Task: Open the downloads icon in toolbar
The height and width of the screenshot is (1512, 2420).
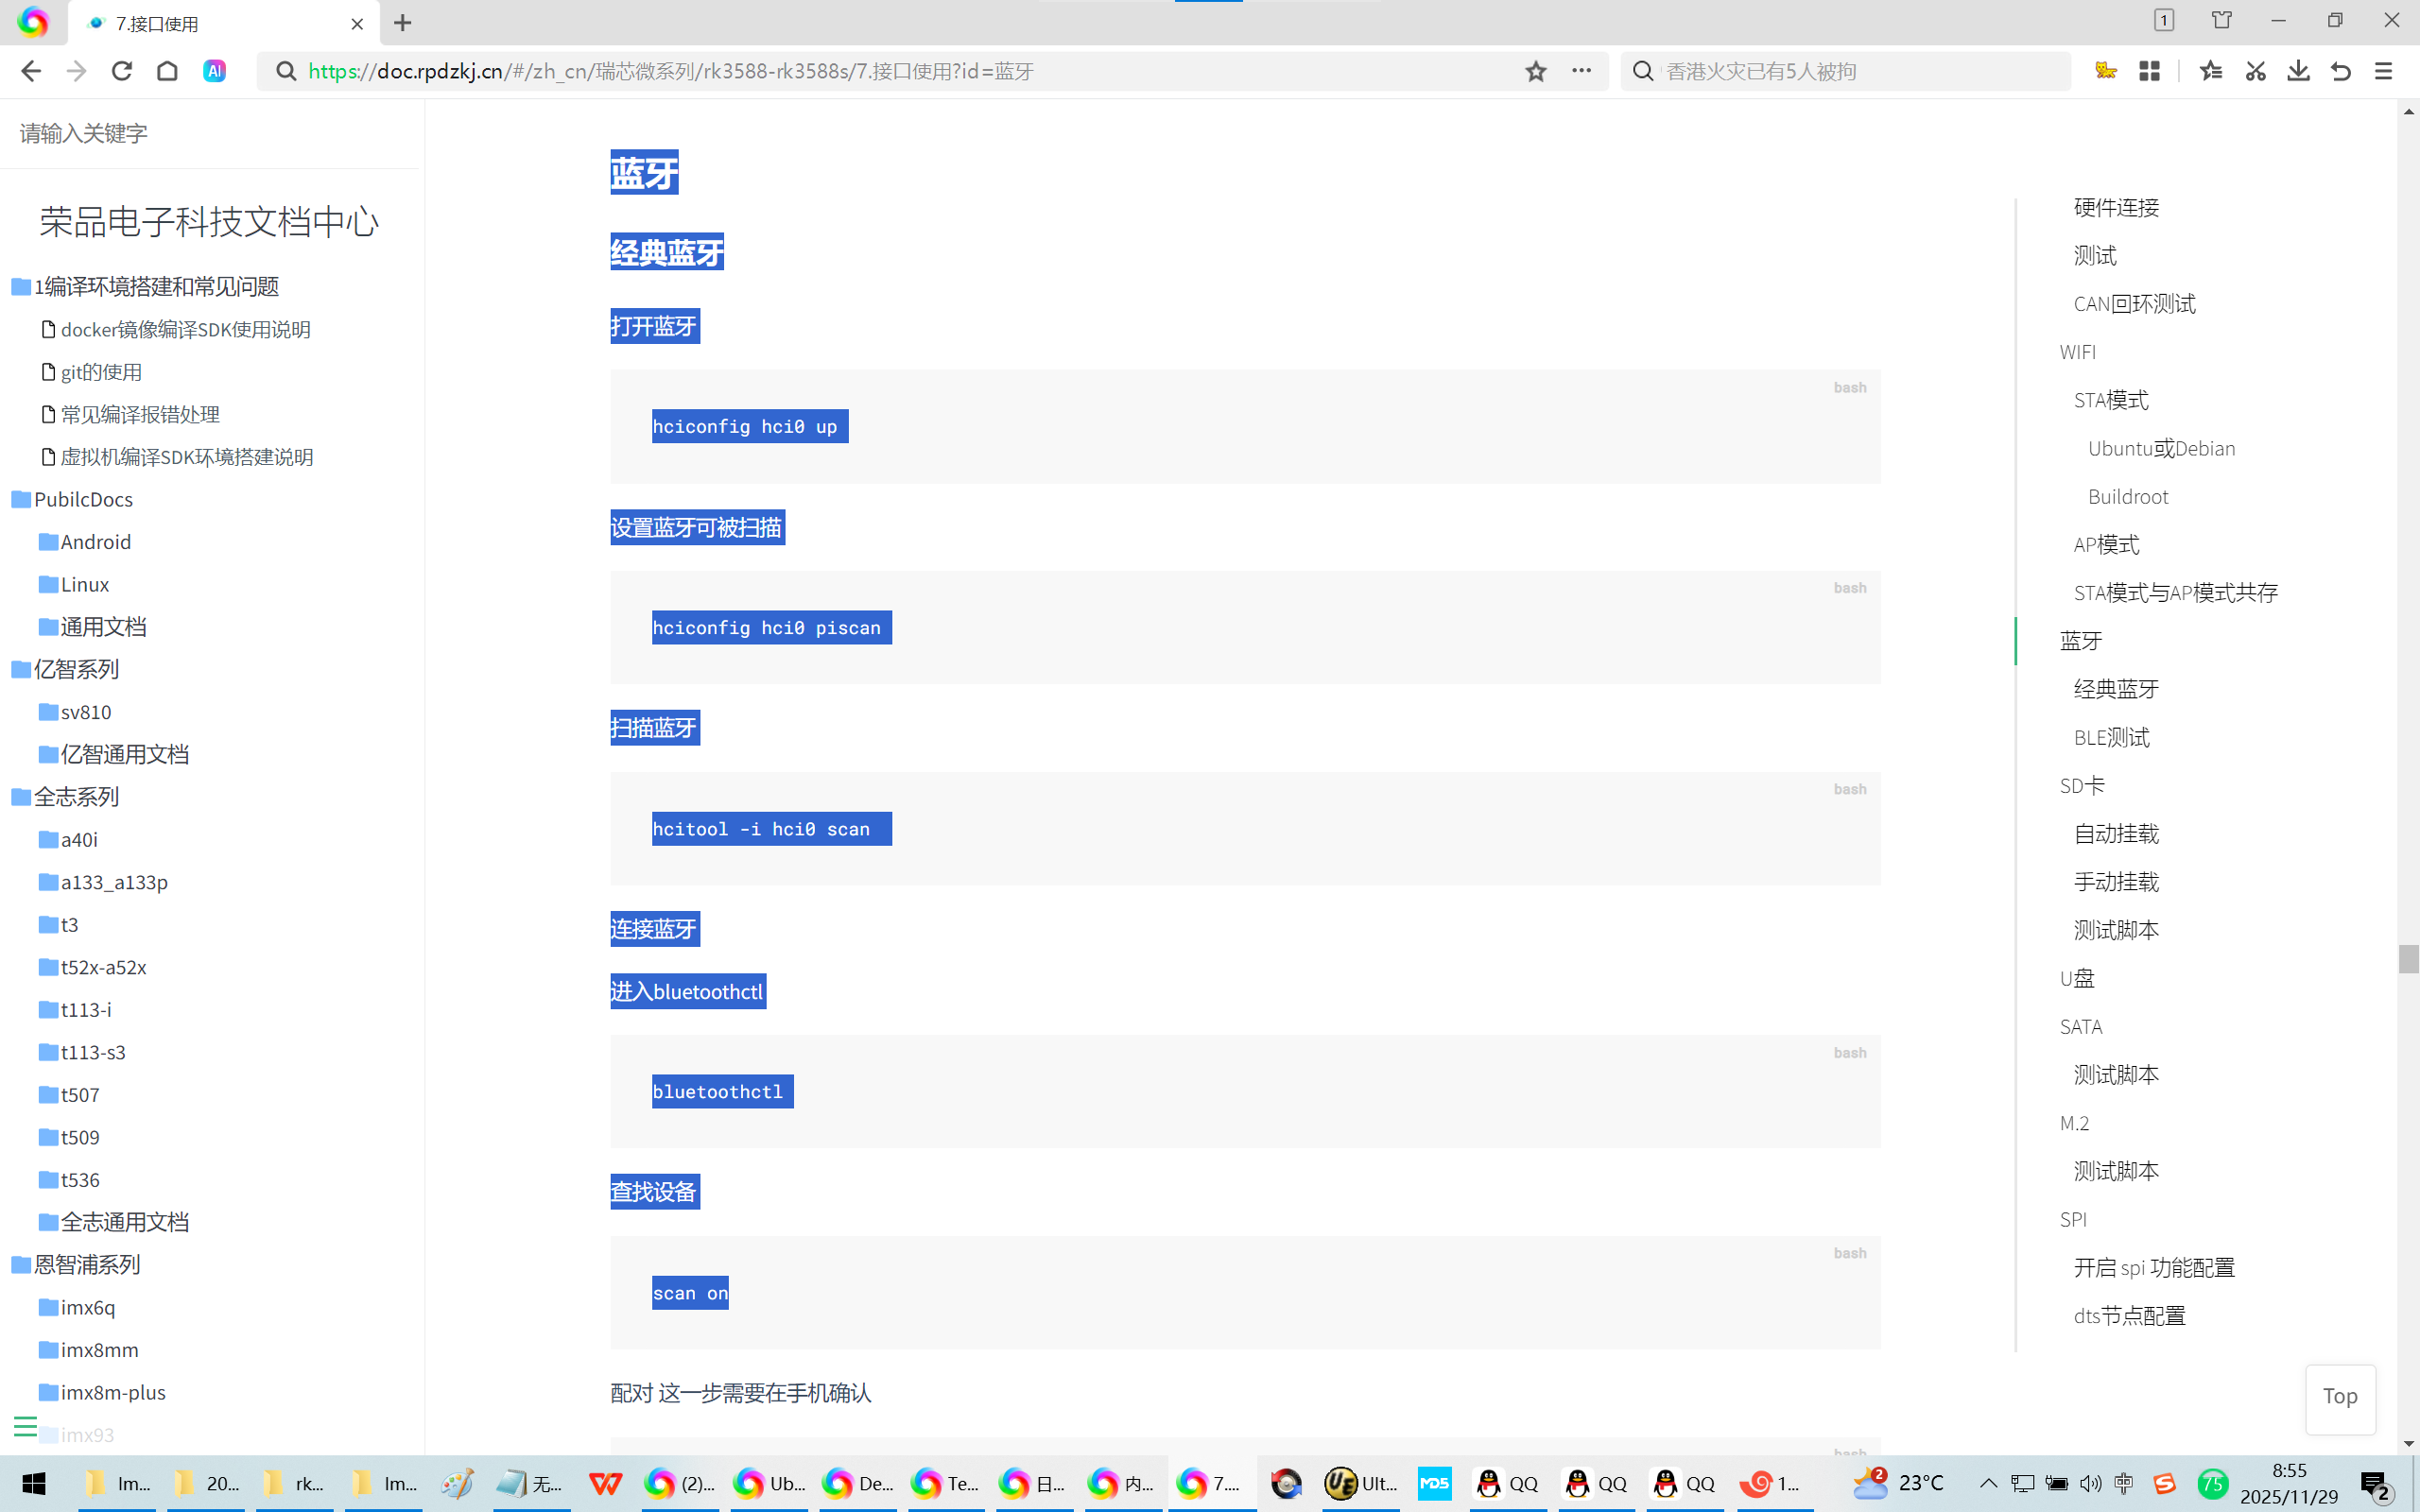Action: [2298, 71]
